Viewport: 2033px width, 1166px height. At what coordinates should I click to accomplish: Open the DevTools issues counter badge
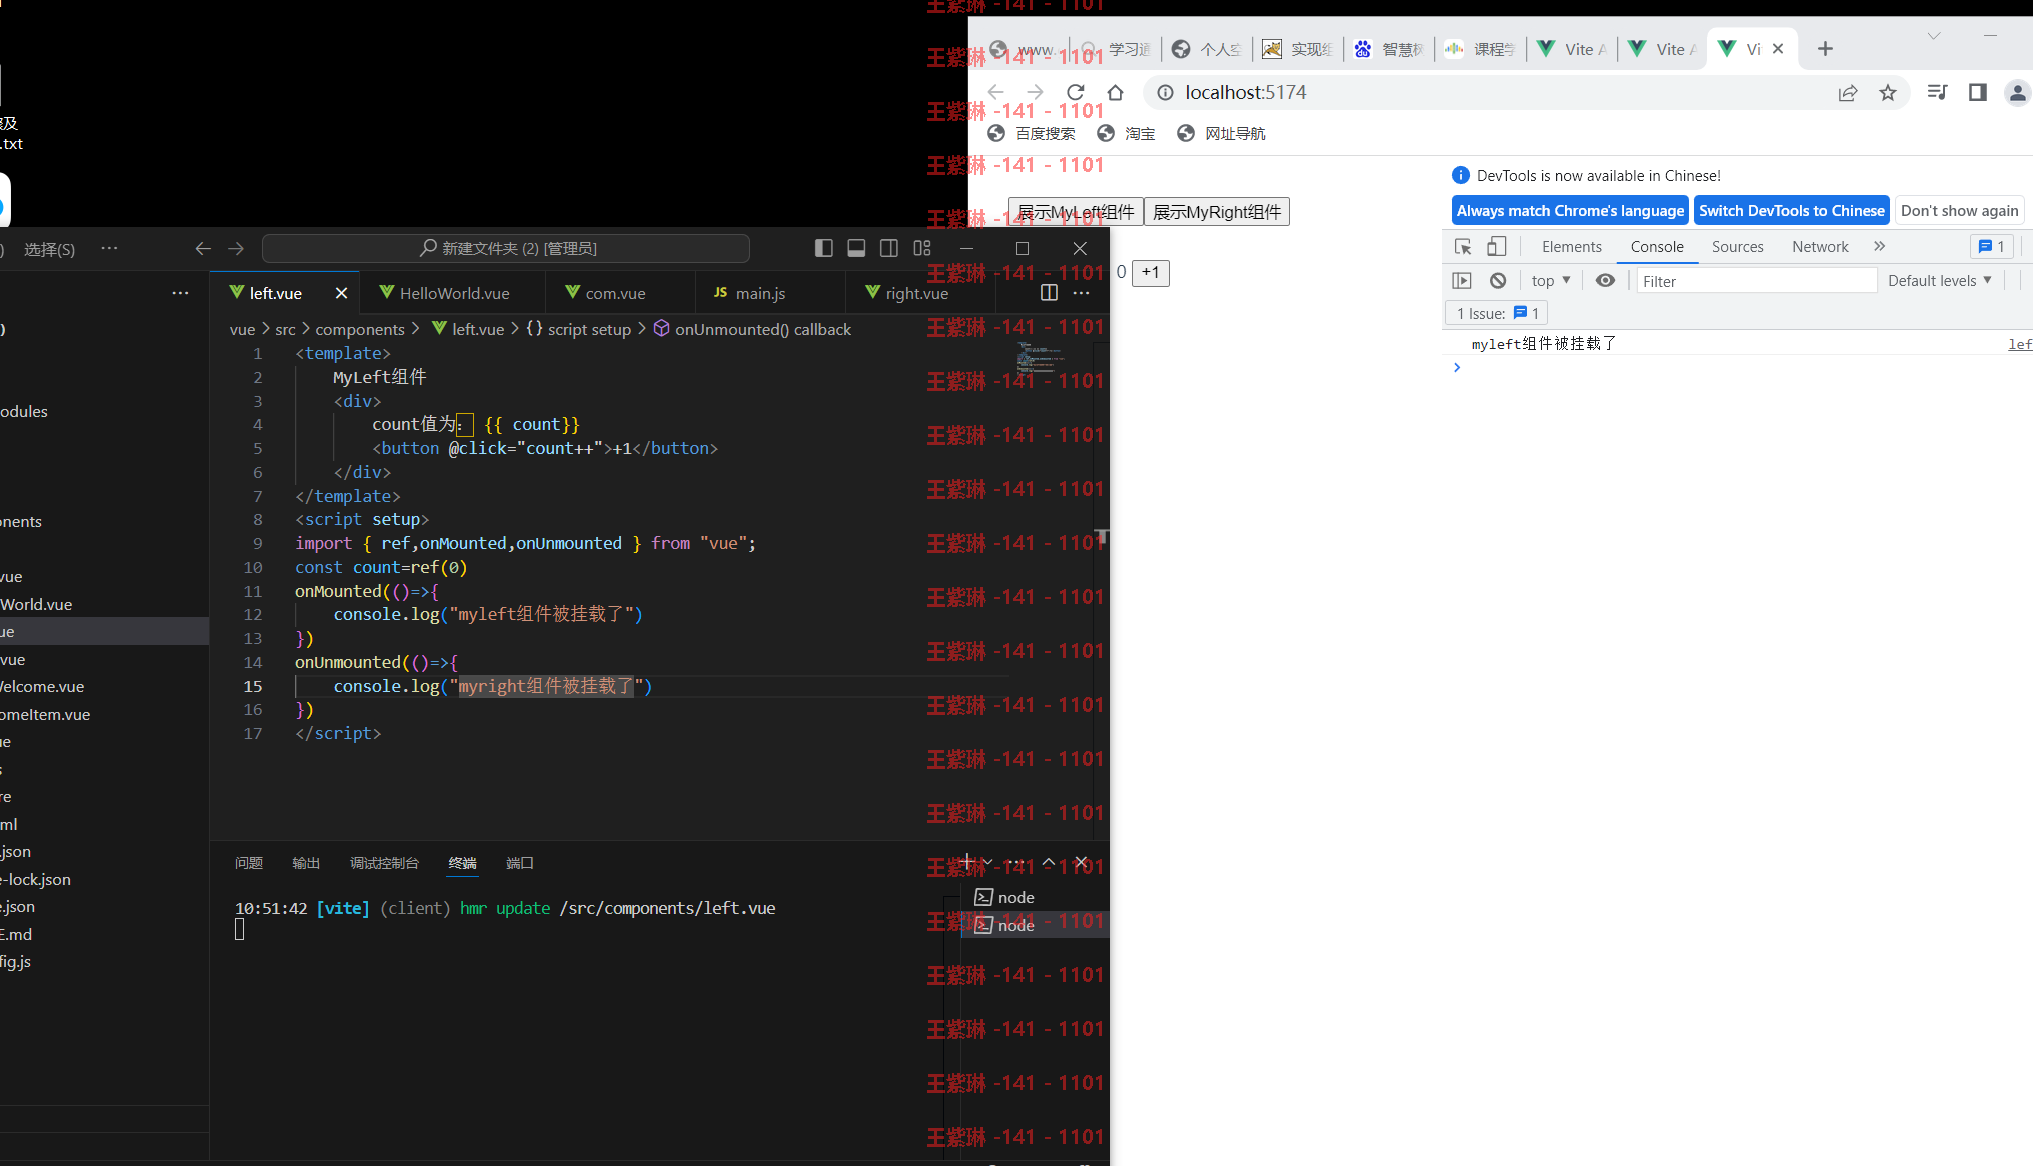coord(1991,247)
